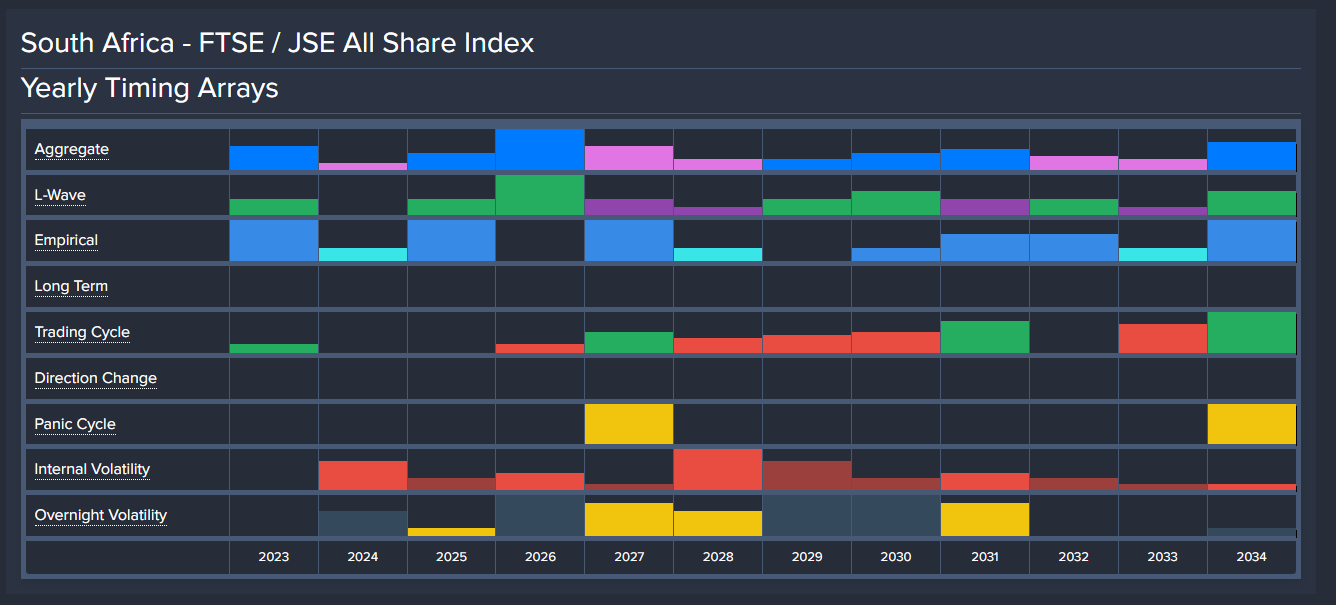Open the Aggregate row label

click(72, 150)
